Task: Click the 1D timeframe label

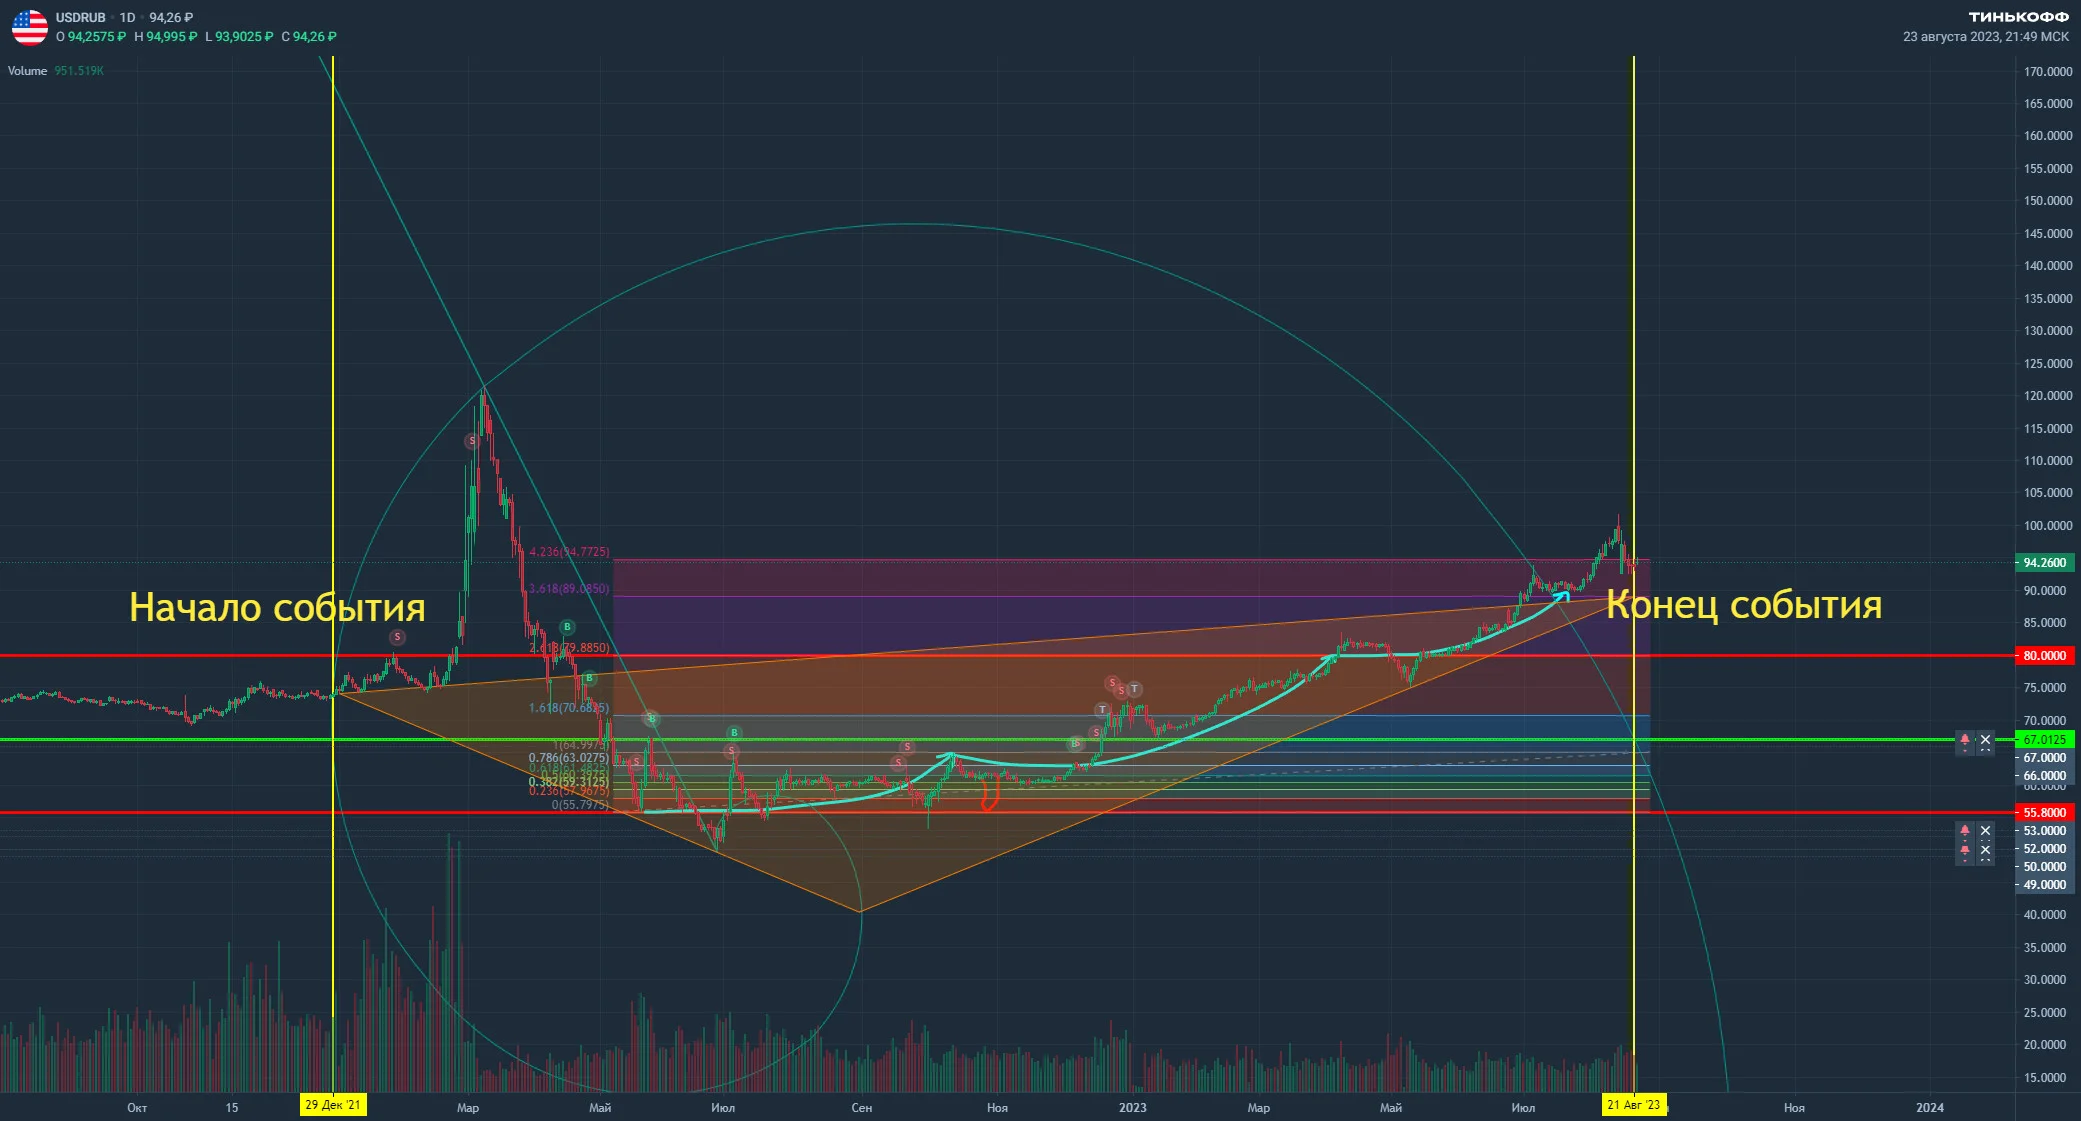Action: click(x=127, y=17)
